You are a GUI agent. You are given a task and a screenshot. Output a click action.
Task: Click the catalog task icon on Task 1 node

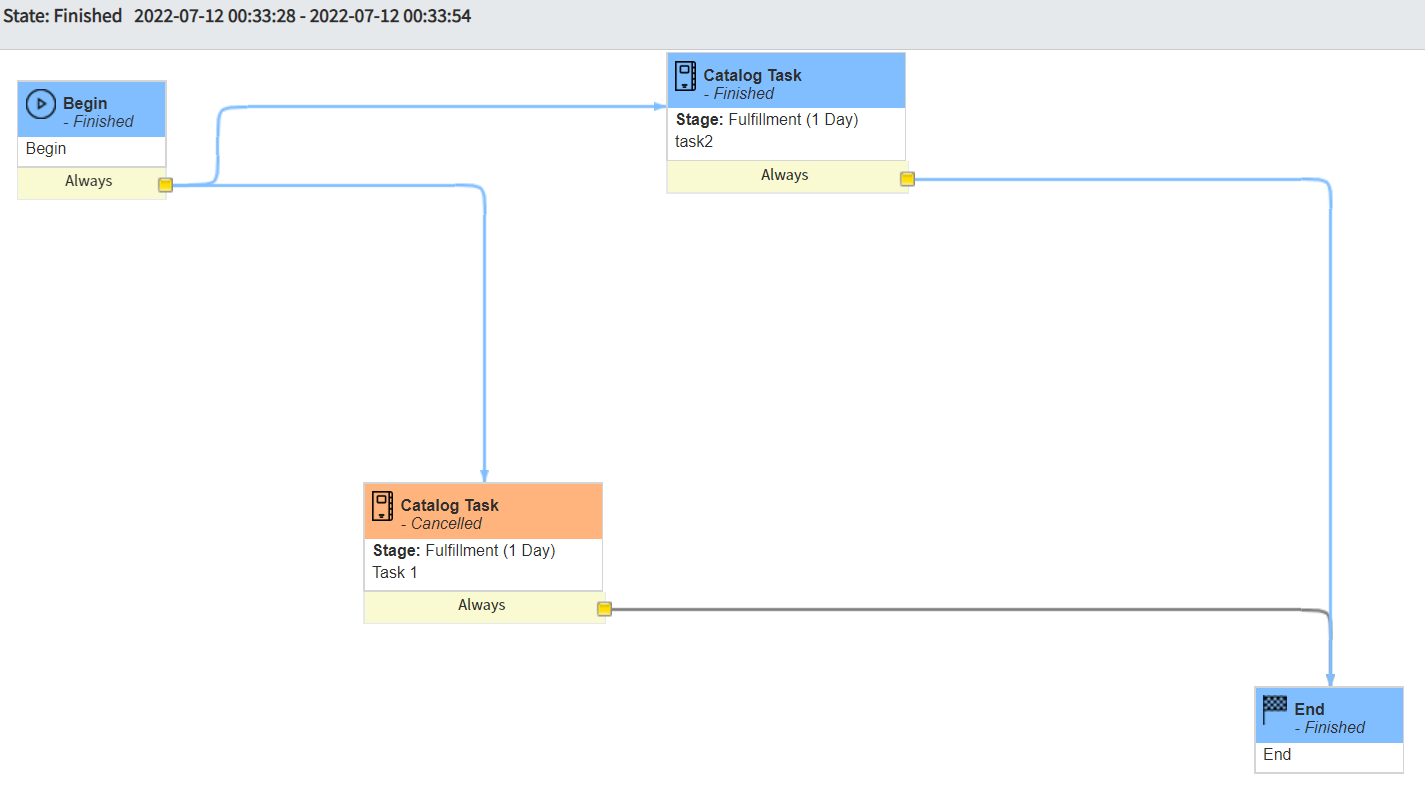(x=381, y=505)
